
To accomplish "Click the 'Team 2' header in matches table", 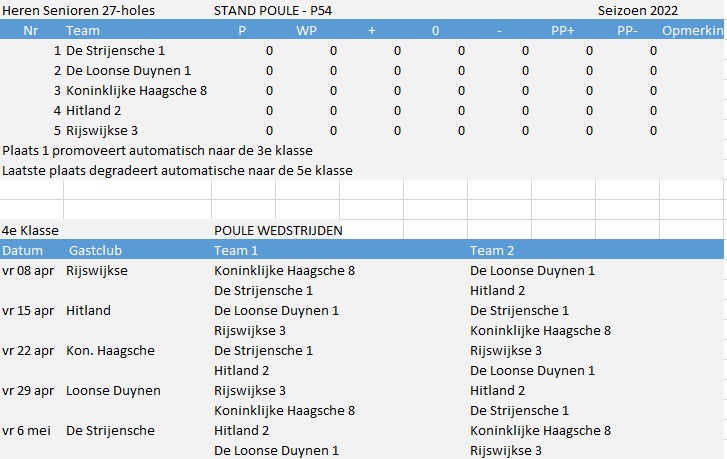I will click(492, 250).
